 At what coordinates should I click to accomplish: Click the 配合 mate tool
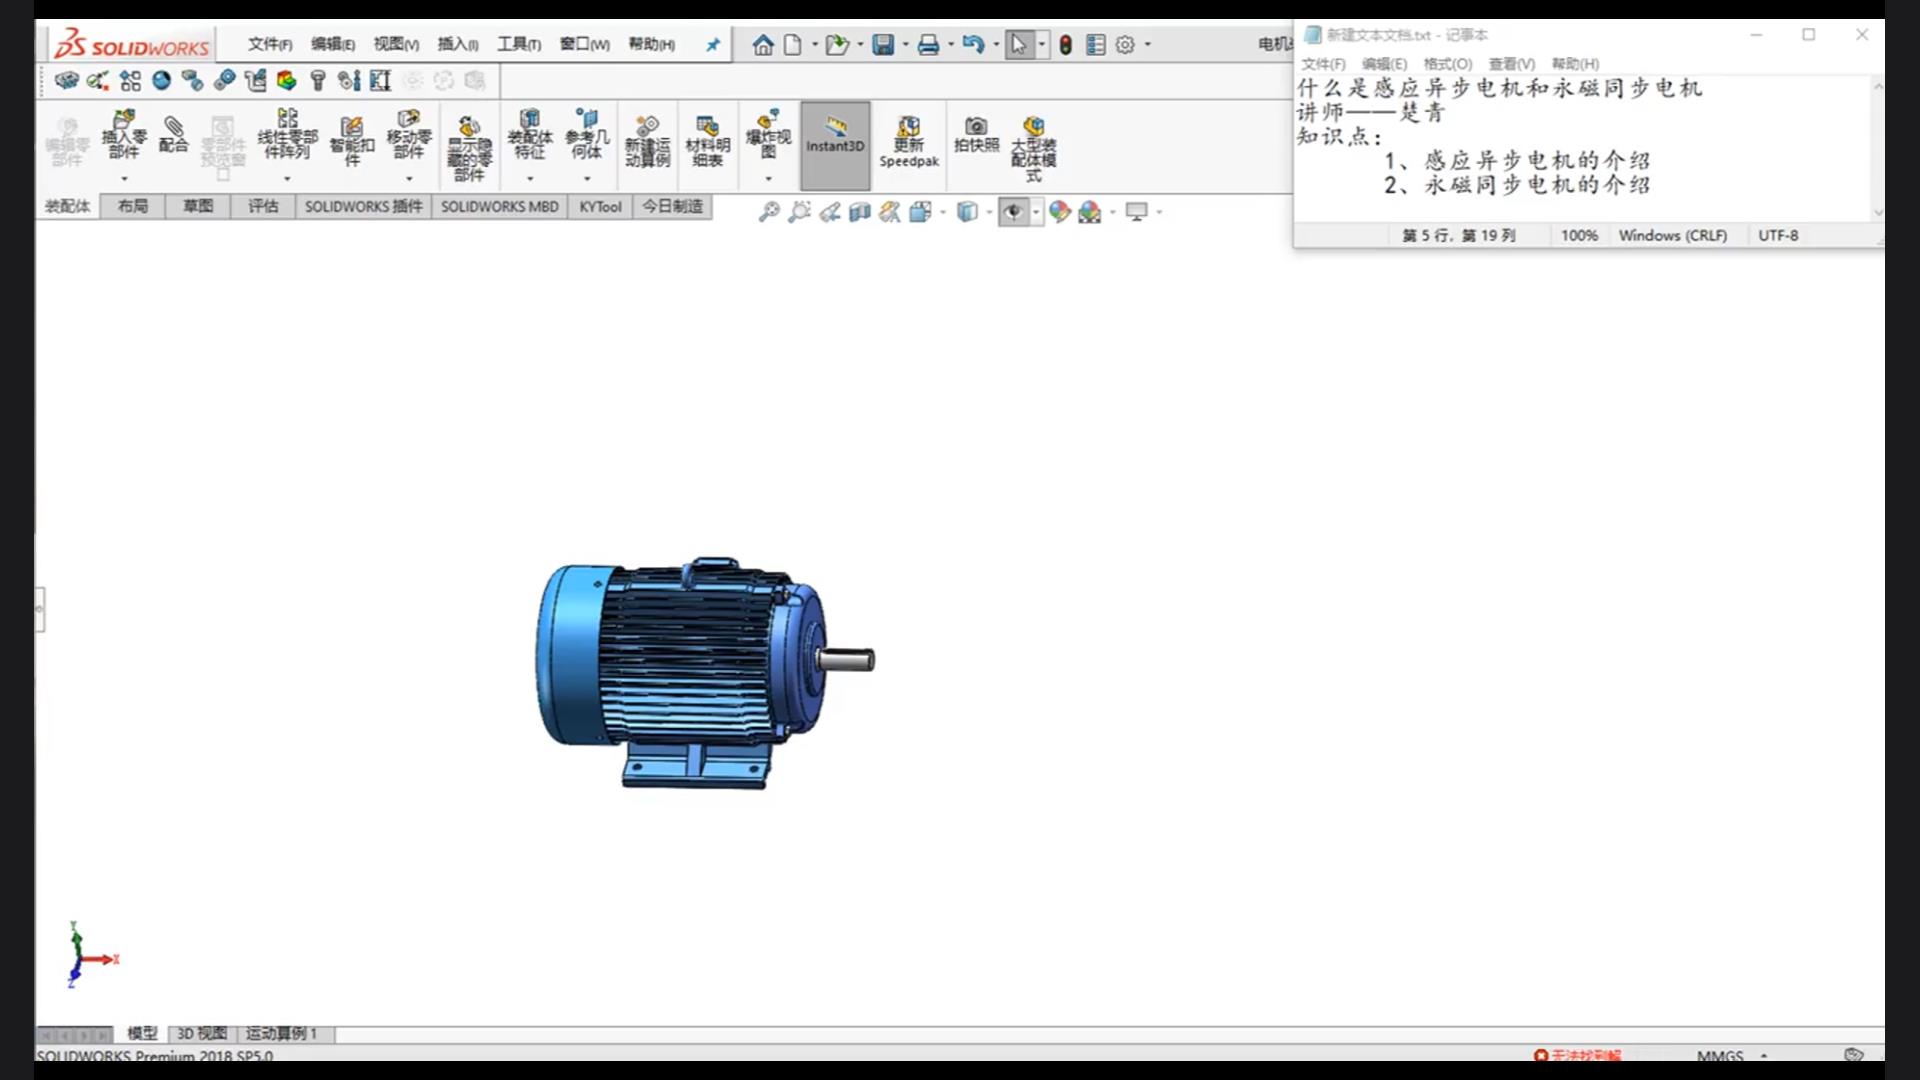pos(173,133)
